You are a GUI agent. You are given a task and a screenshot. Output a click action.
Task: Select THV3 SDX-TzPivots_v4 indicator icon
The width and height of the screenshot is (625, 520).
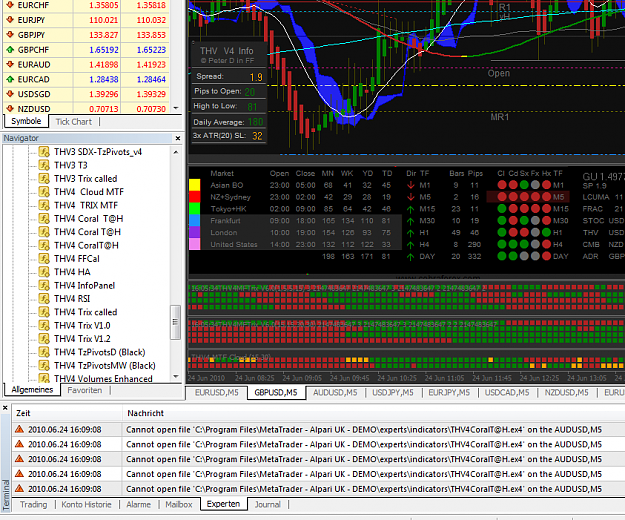(x=44, y=152)
